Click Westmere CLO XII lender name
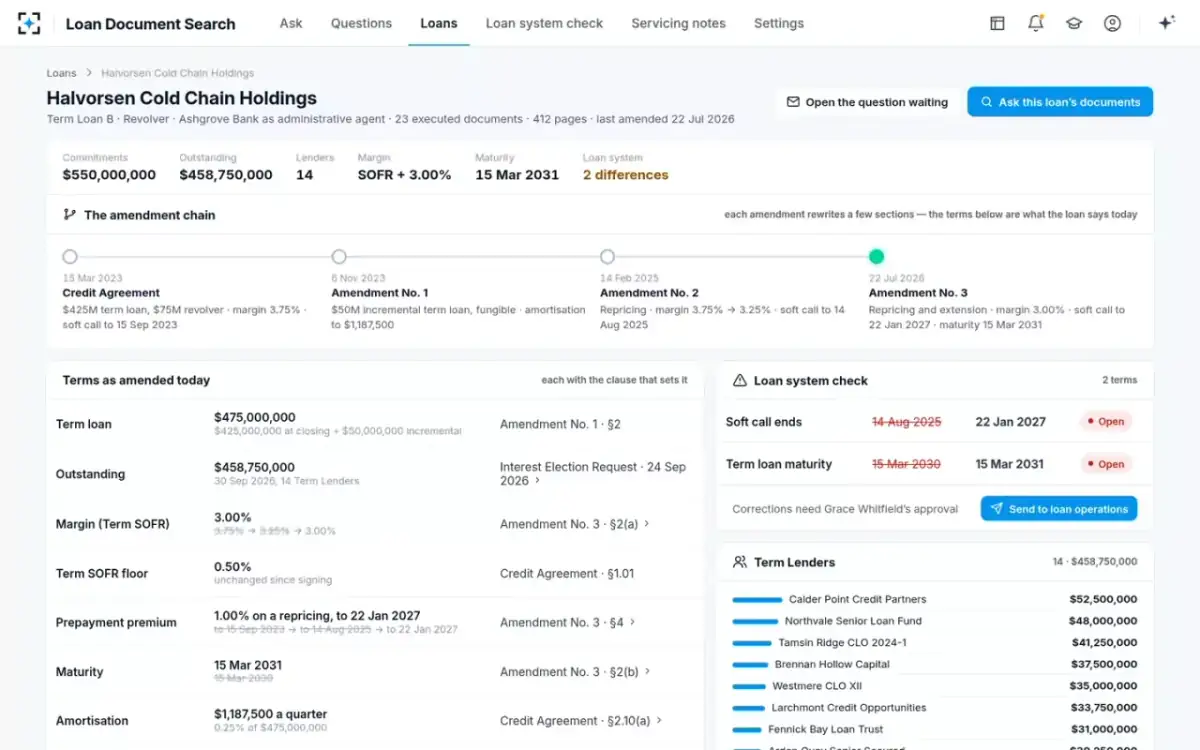The image size is (1200, 750). [x=817, y=686]
